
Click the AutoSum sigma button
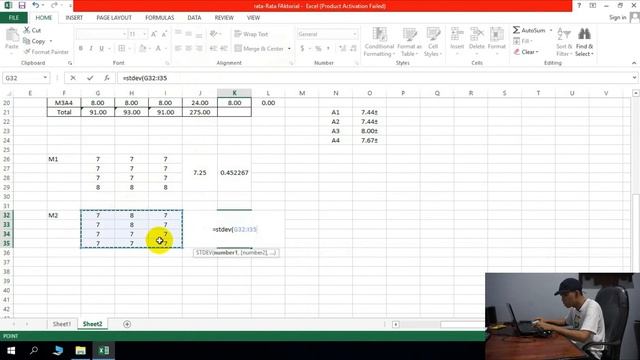(x=529, y=30)
